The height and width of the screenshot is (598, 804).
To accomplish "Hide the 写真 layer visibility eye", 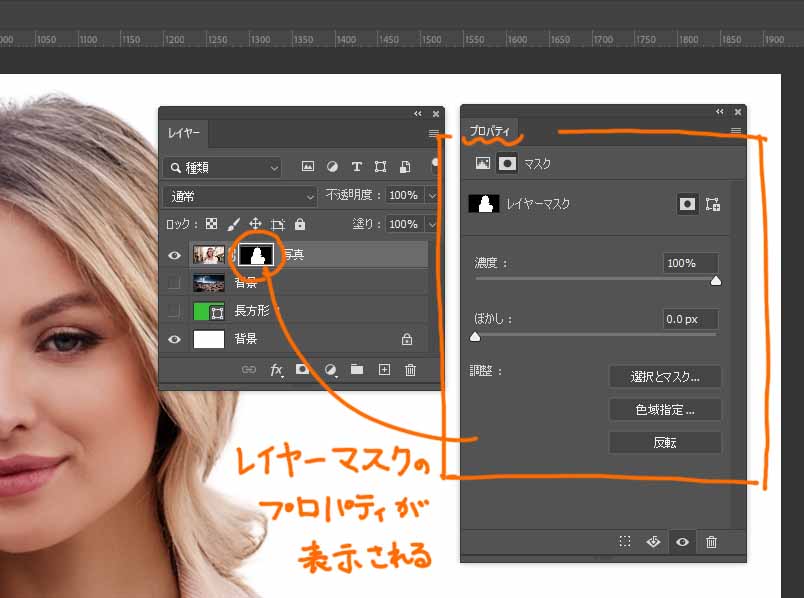I will point(175,255).
